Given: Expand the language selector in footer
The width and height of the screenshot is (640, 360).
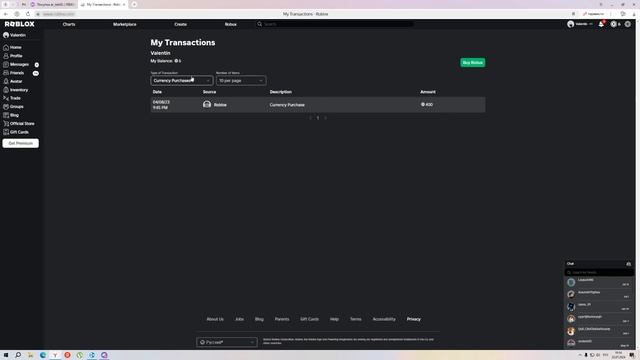Looking at the screenshot, I should (x=227, y=342).
